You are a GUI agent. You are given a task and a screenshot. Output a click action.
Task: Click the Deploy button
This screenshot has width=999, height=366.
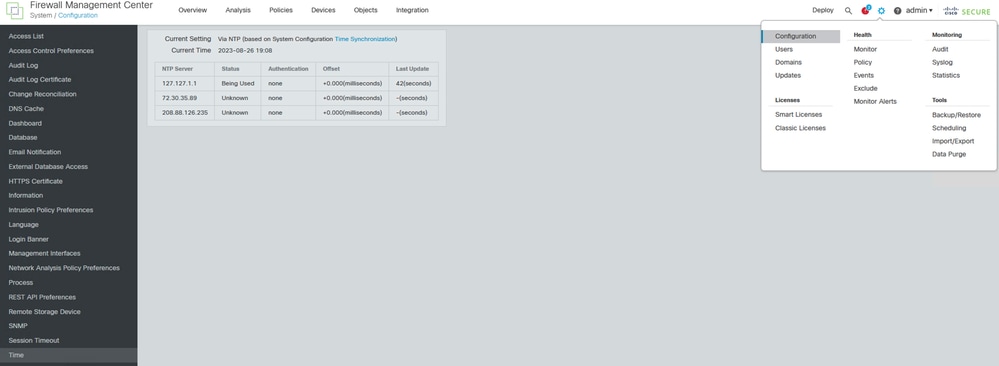click(823, 10)
